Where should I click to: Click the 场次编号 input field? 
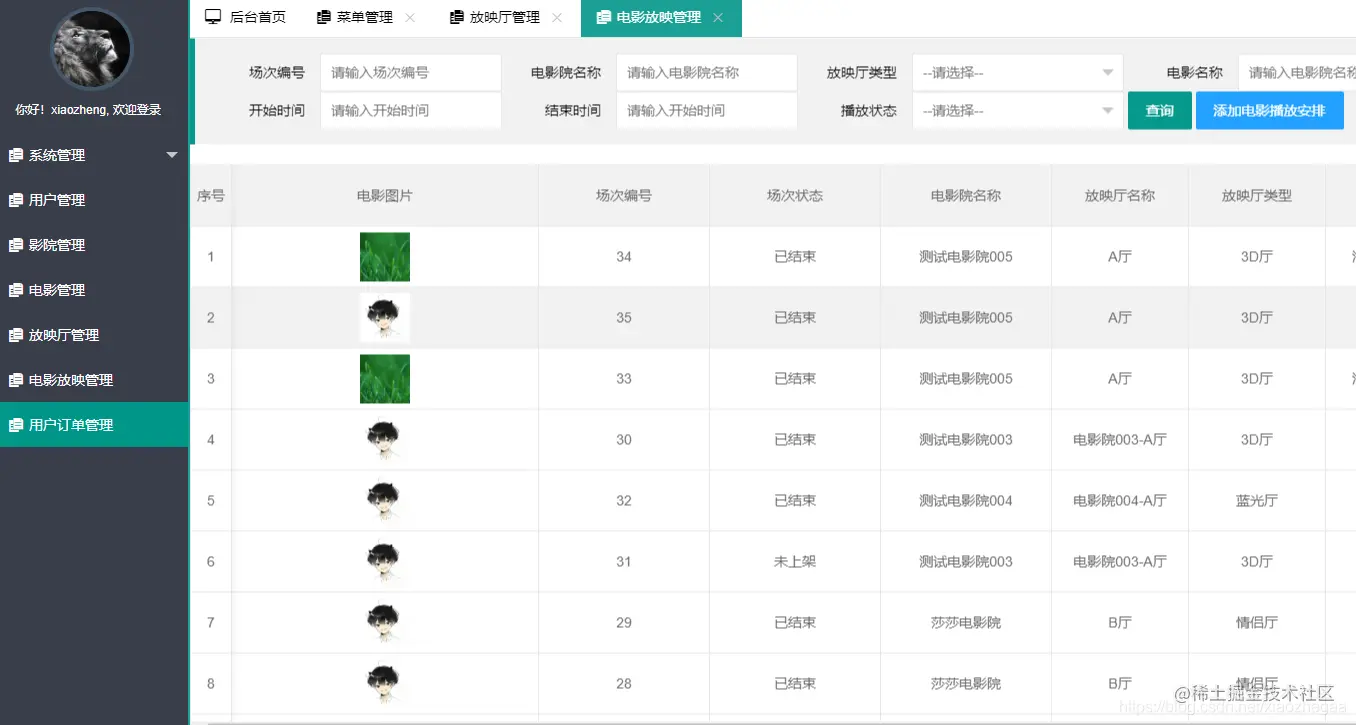[x=410, y=72]
